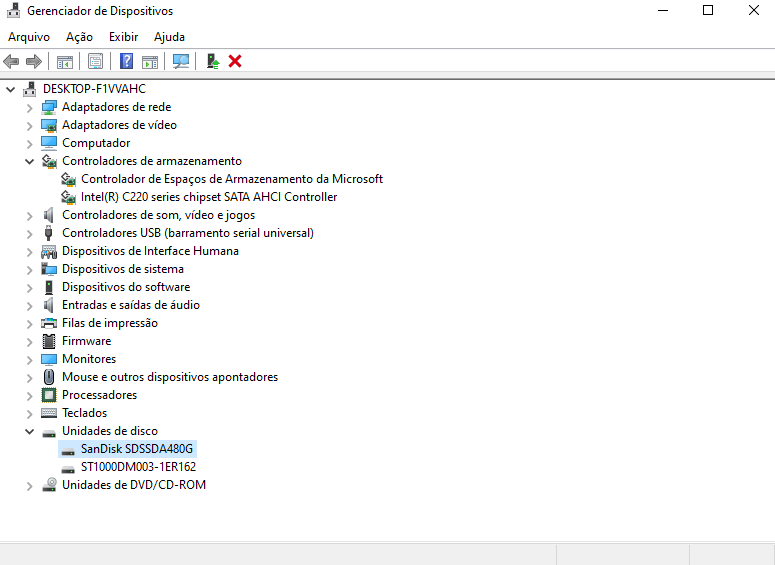Select the DESKTOP-F1VVAHC computer name
This screenshot has height=565, width=775.
point(94,89)
